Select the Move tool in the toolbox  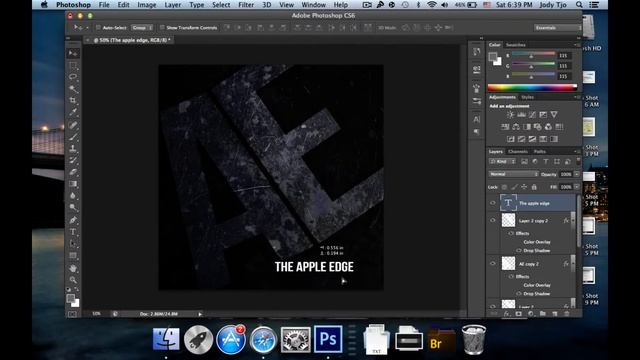73,53
